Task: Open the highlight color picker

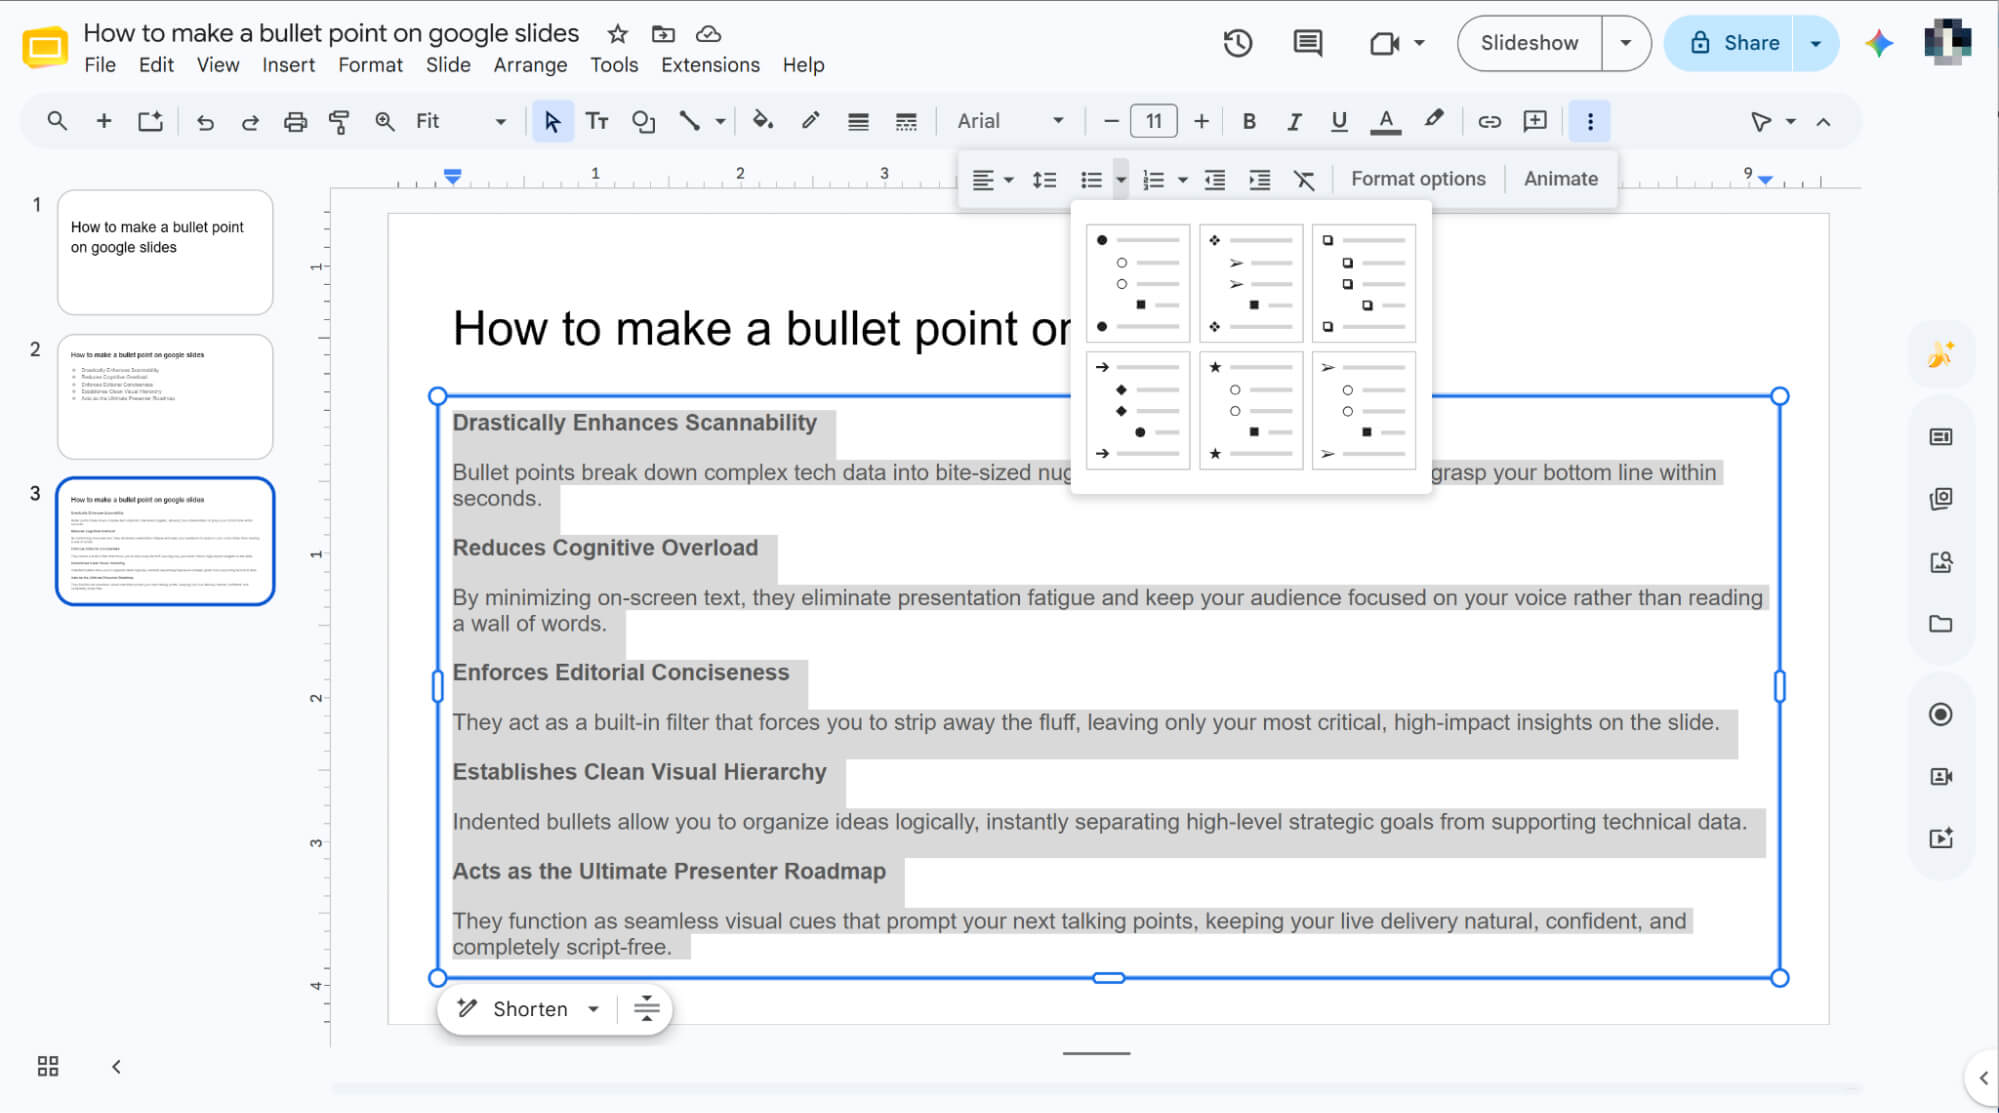Action: (1434, 121)
